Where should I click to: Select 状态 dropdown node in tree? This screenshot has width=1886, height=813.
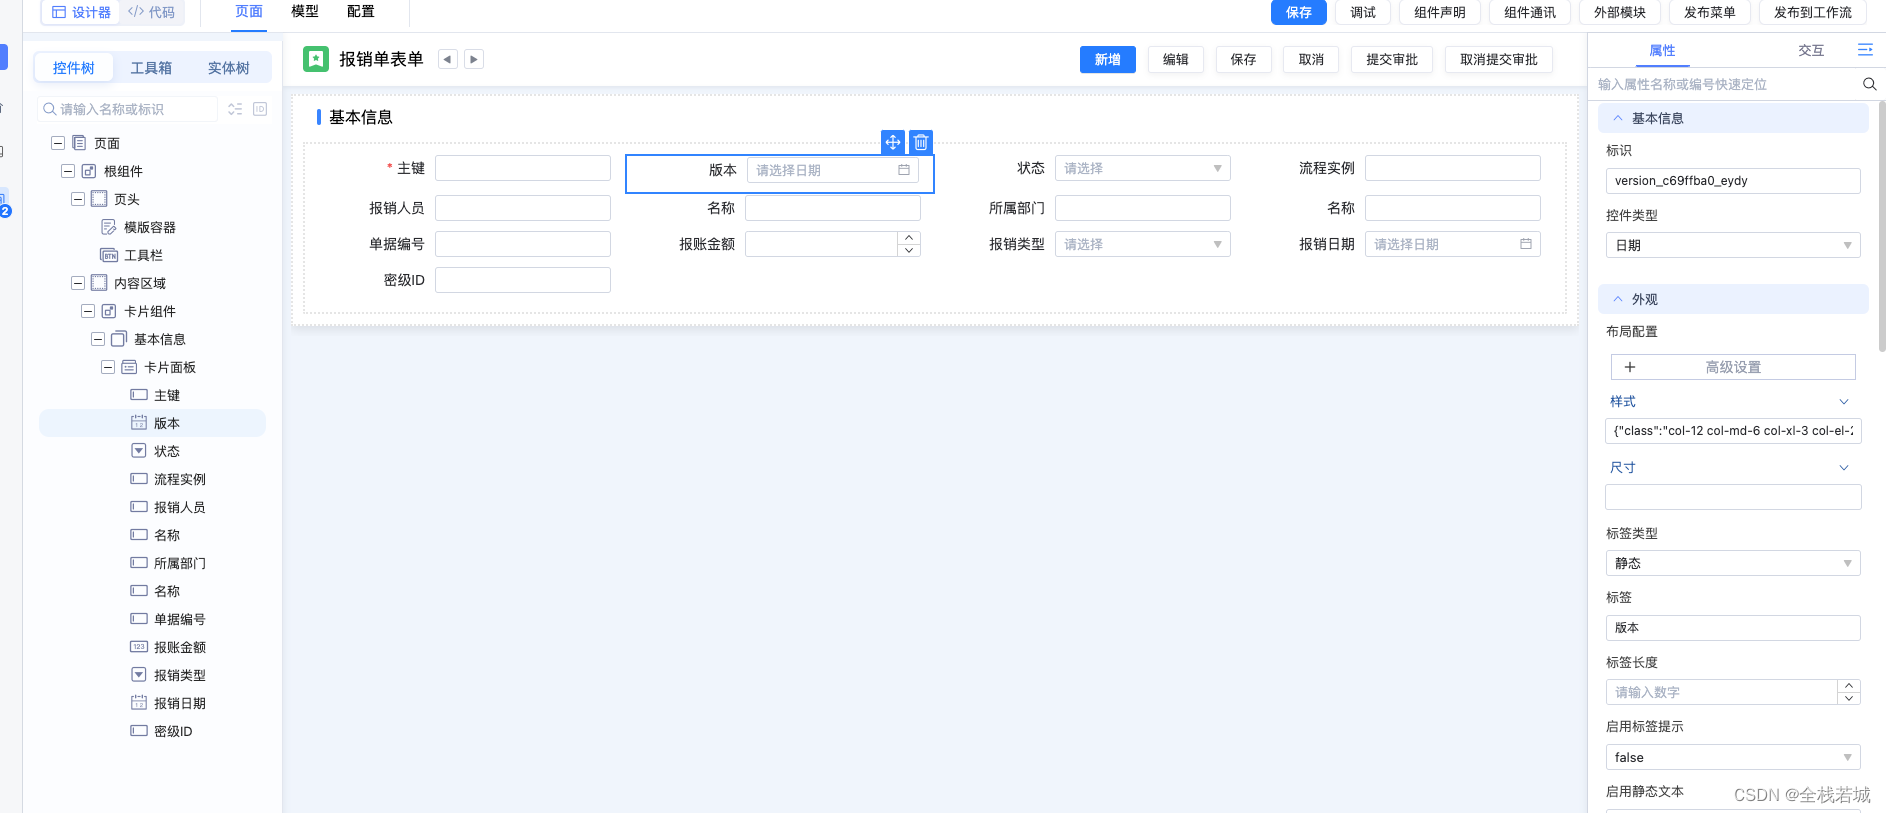tap(155, 451)
